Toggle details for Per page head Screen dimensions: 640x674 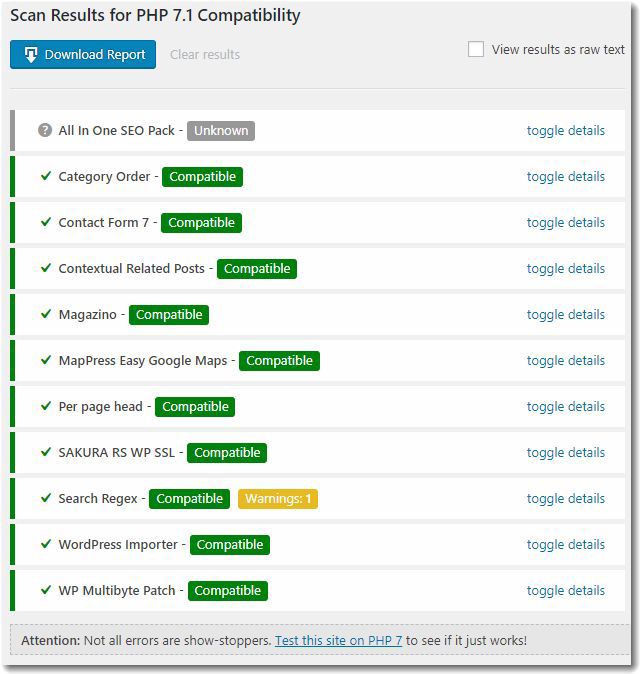click(x=566, y=407)
